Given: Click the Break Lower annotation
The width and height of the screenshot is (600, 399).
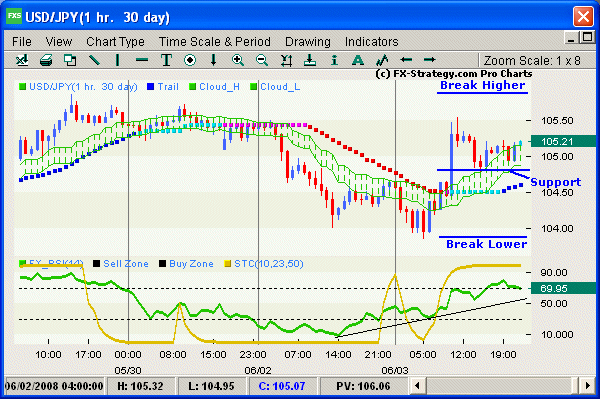Looking at the screenshot, I should pyautogui.click(x=486, y=244).
